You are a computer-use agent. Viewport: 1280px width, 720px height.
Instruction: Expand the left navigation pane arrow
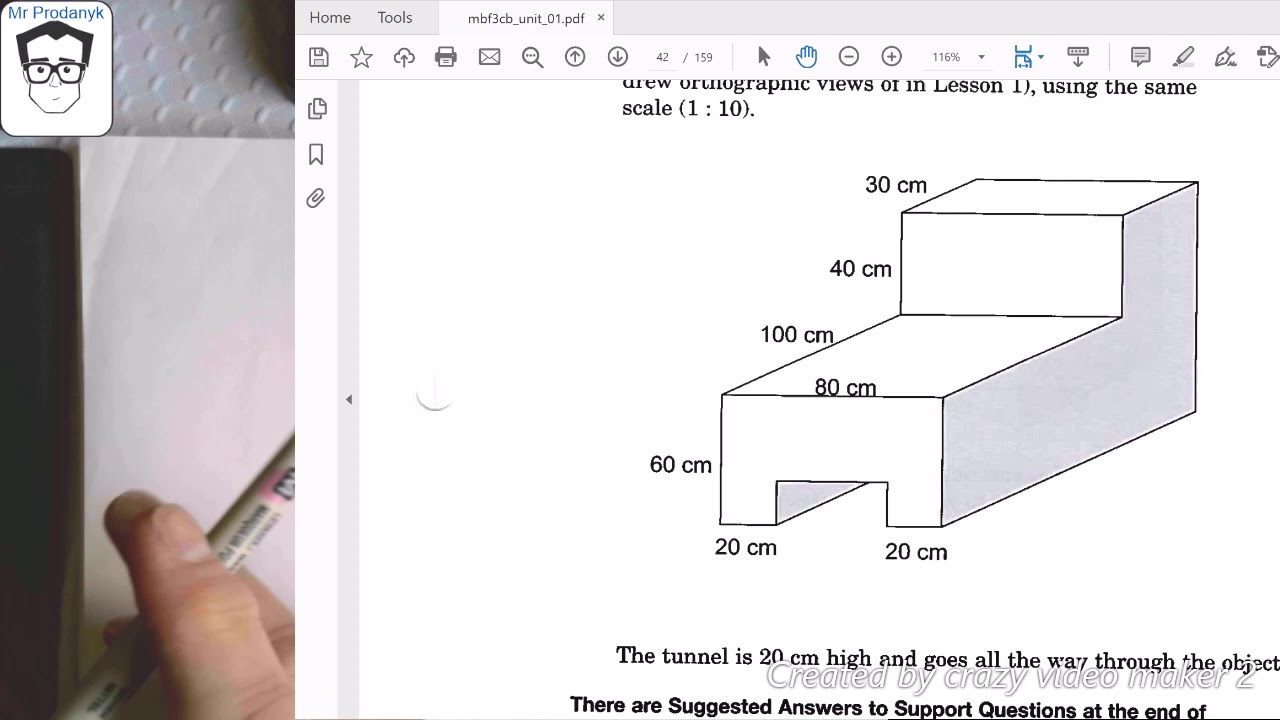(349, 399)
